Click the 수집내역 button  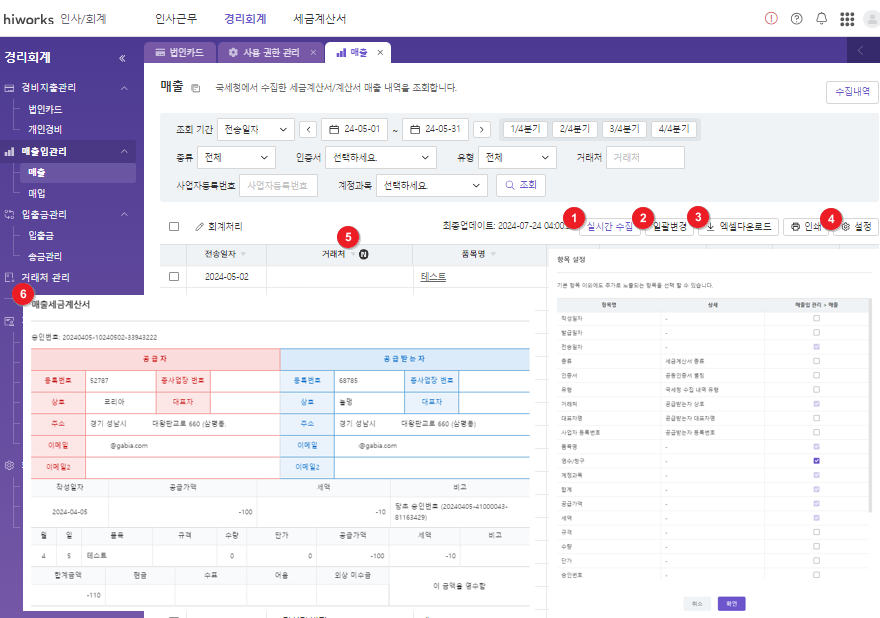[852, 92]
